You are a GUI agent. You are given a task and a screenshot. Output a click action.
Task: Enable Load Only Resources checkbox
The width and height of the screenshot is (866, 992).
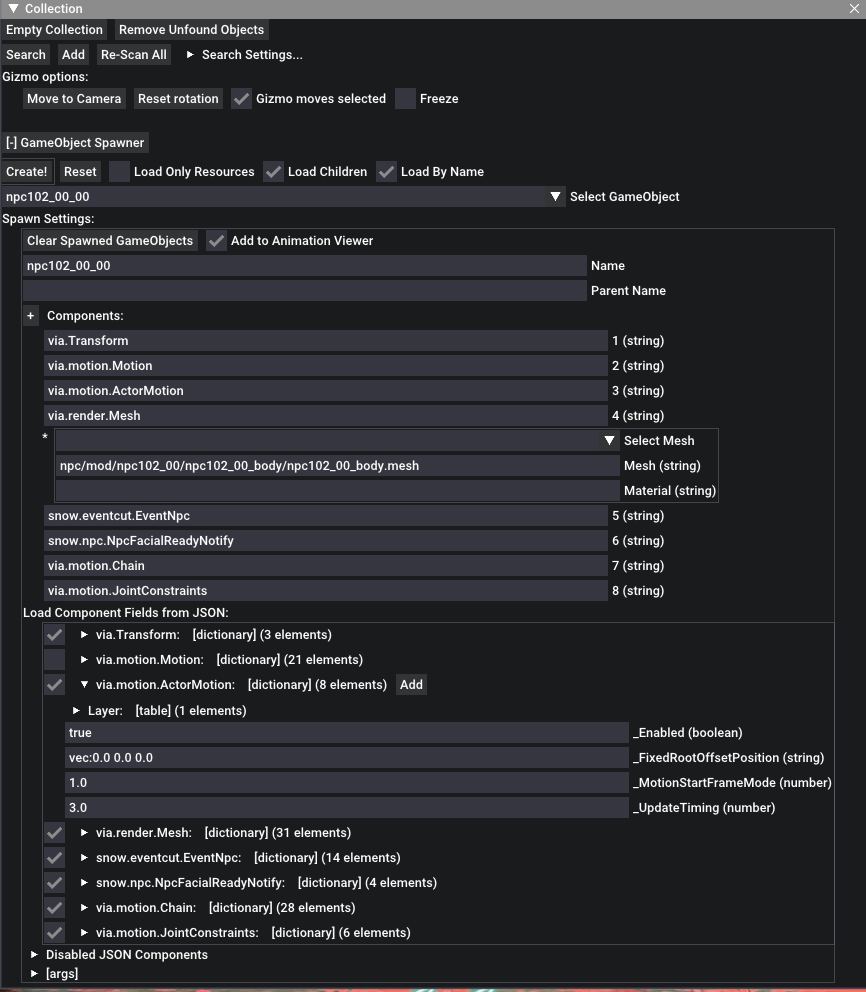coord(119,172)
